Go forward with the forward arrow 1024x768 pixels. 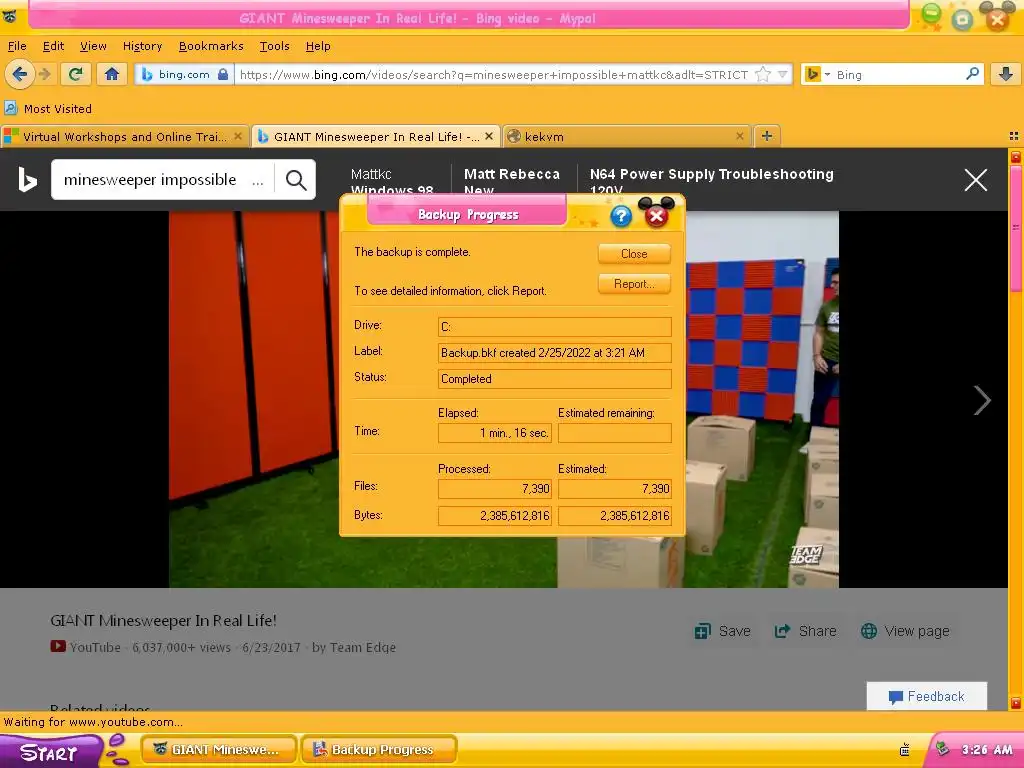45,74
